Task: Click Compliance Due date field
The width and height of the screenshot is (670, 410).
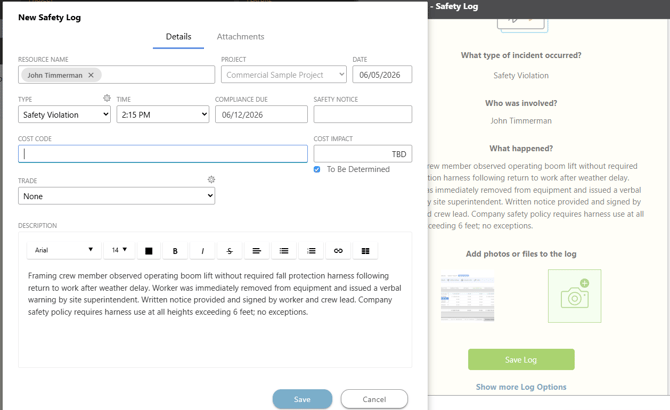Action: [261, 114]
